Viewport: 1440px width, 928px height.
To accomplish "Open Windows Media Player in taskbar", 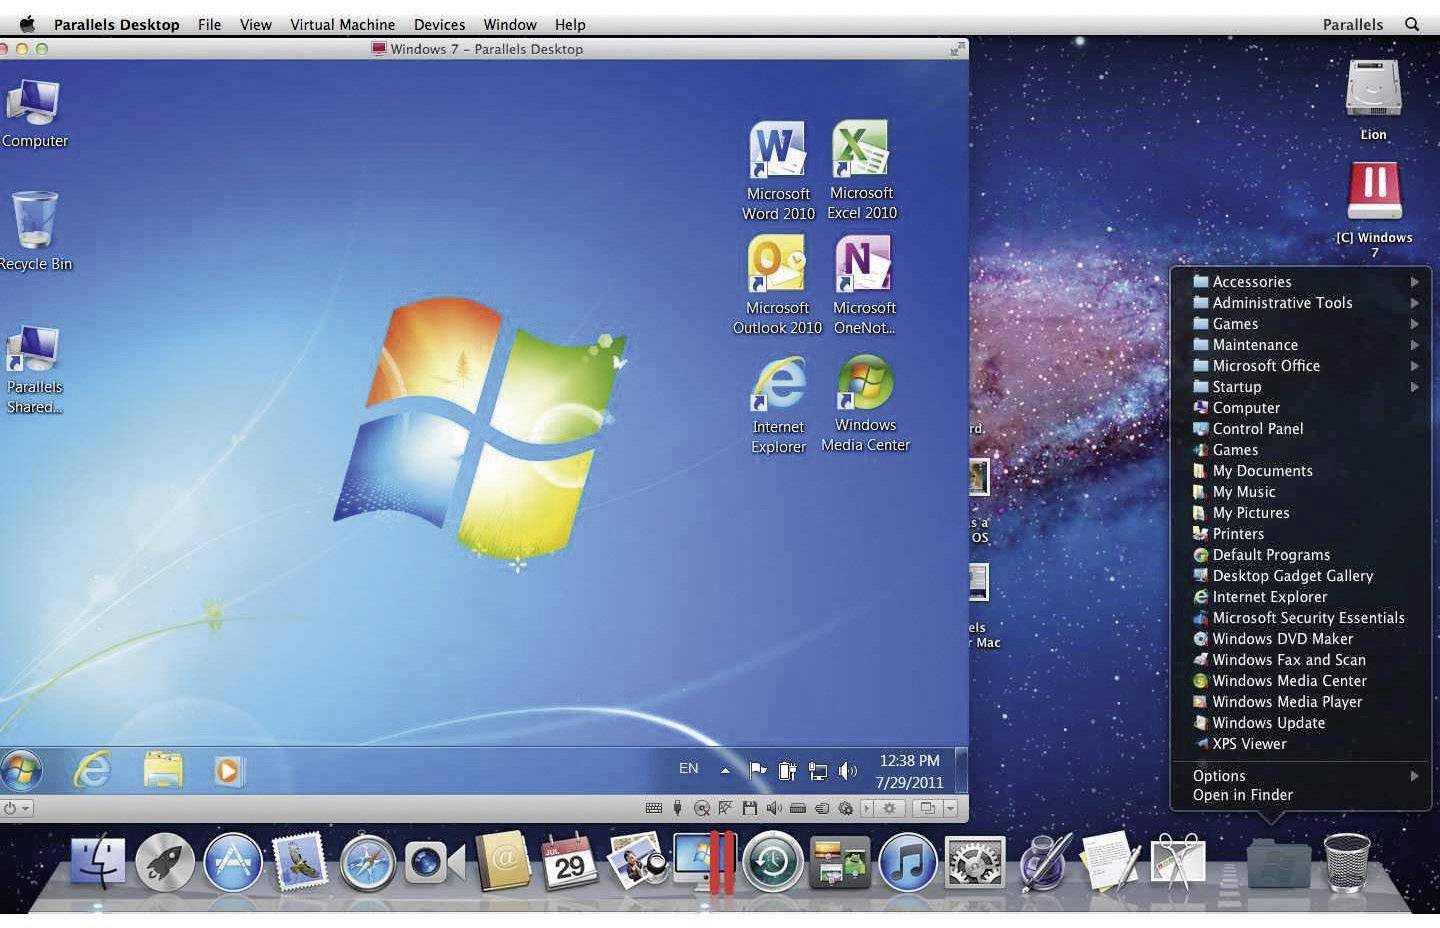I will (229, 771).
